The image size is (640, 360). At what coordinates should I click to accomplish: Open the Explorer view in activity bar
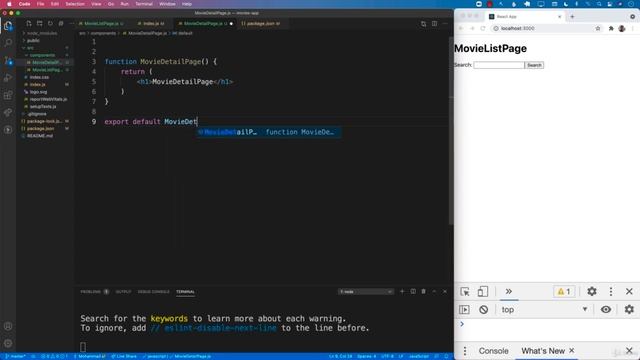8,26
